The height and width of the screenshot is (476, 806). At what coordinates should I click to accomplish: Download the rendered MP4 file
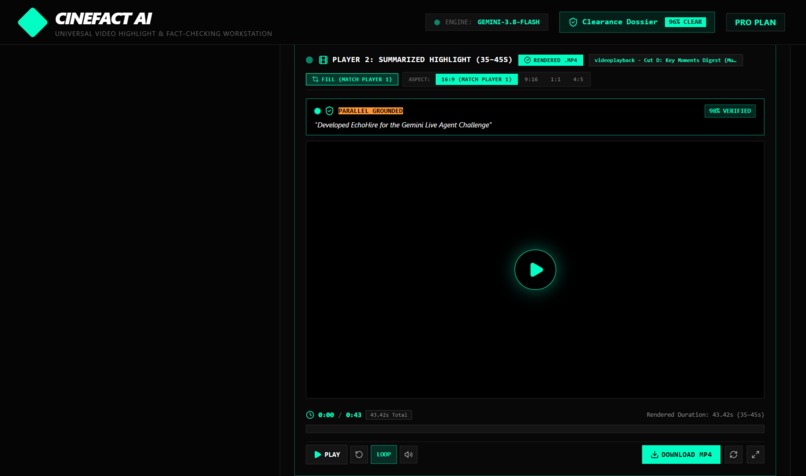click(x=681, y=454)
